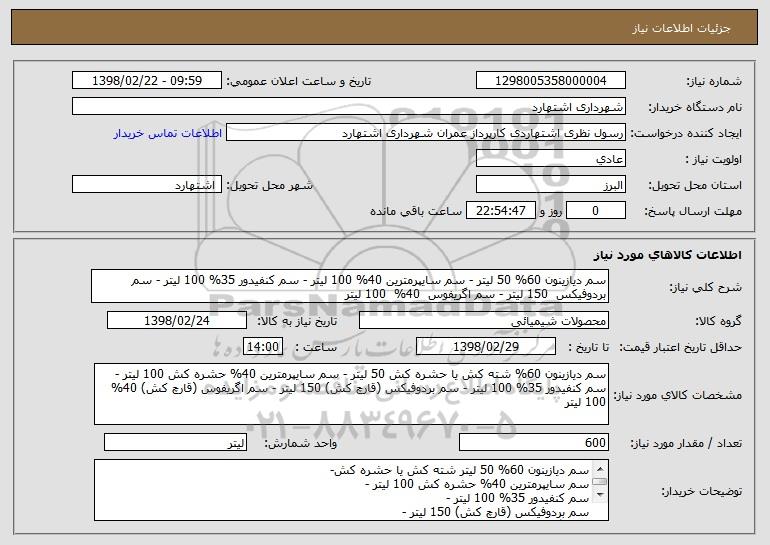The image size is (770, 545).
Task: Click the quantity field 600
Action: (534, 442)
